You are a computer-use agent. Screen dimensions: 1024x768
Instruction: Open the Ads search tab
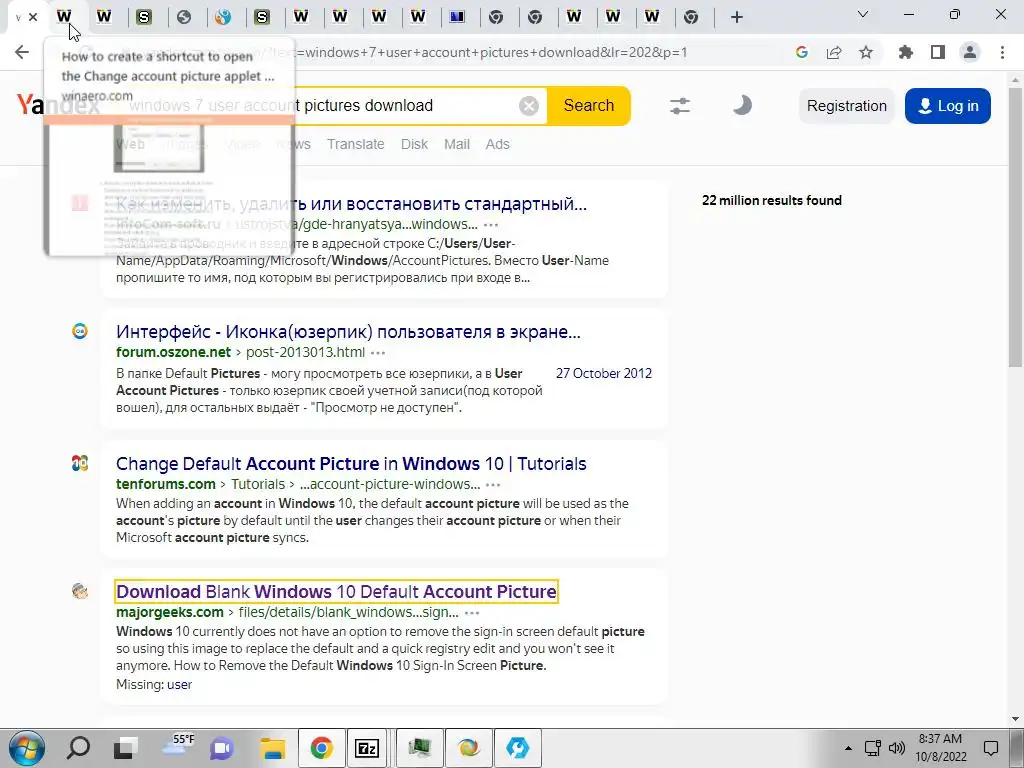click(x=497, y=144)
